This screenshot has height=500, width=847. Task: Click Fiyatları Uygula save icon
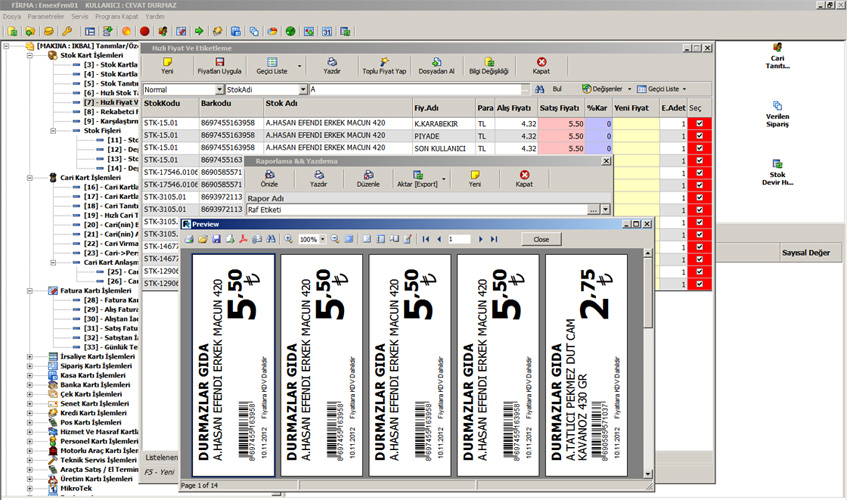[x=219, y=66]
